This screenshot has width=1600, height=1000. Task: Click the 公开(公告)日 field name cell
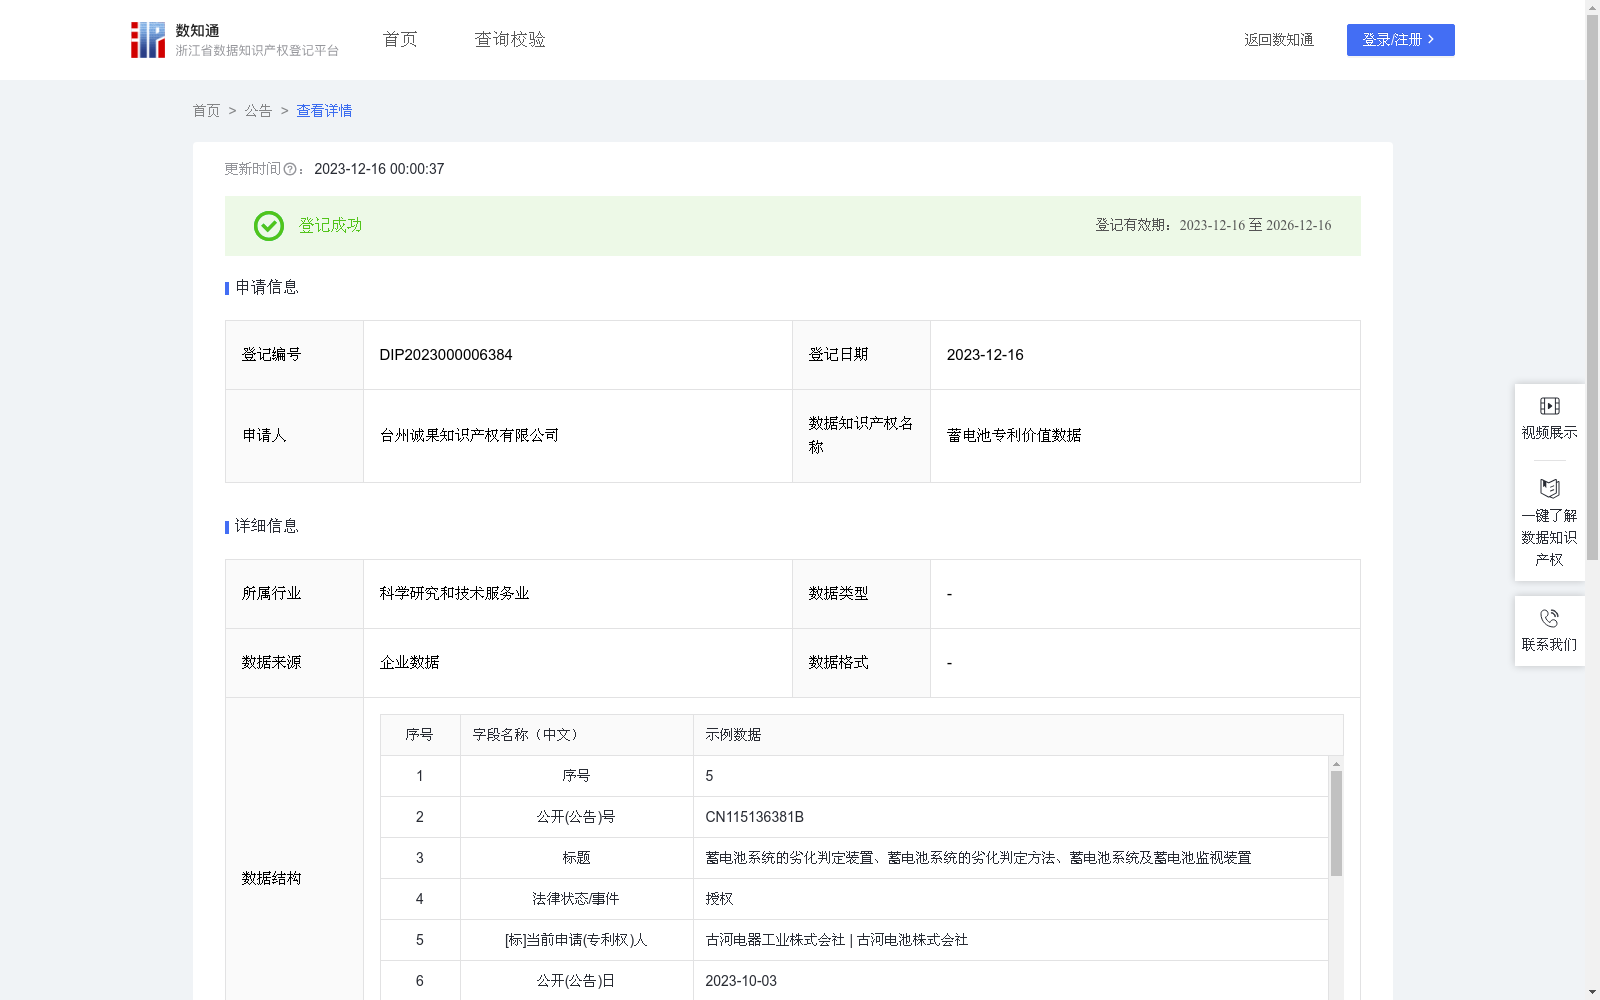pyautogui.click(x=576, y=981)
